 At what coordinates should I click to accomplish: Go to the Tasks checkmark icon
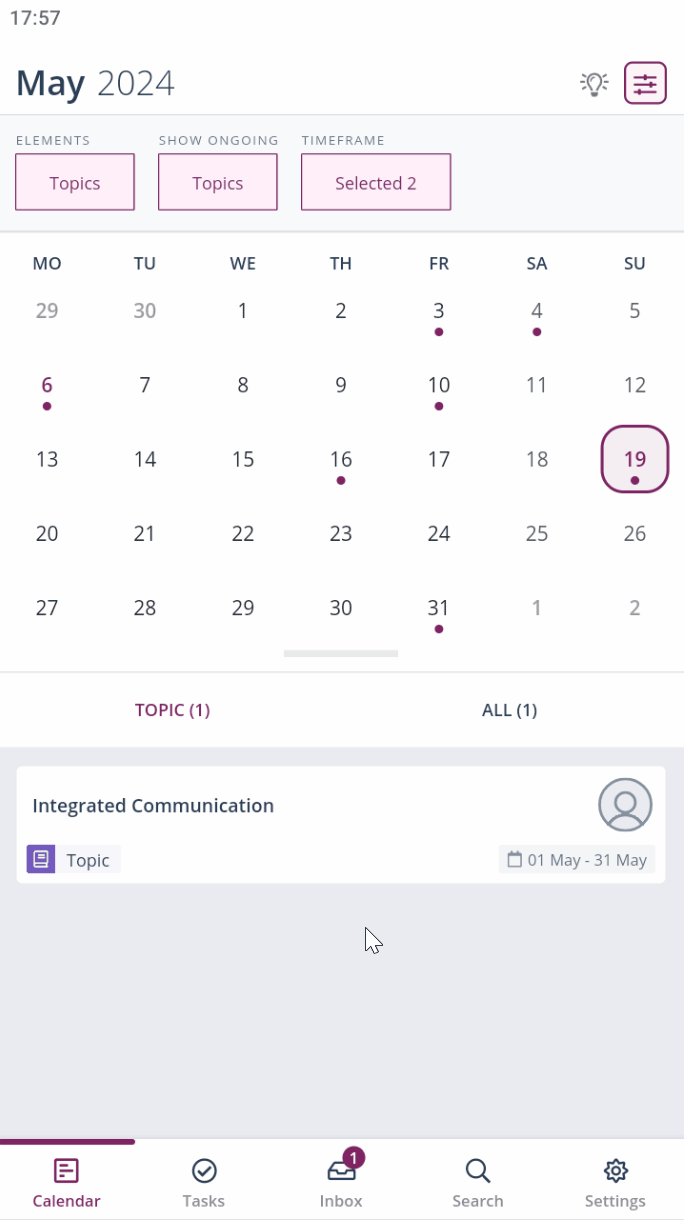204,1171
